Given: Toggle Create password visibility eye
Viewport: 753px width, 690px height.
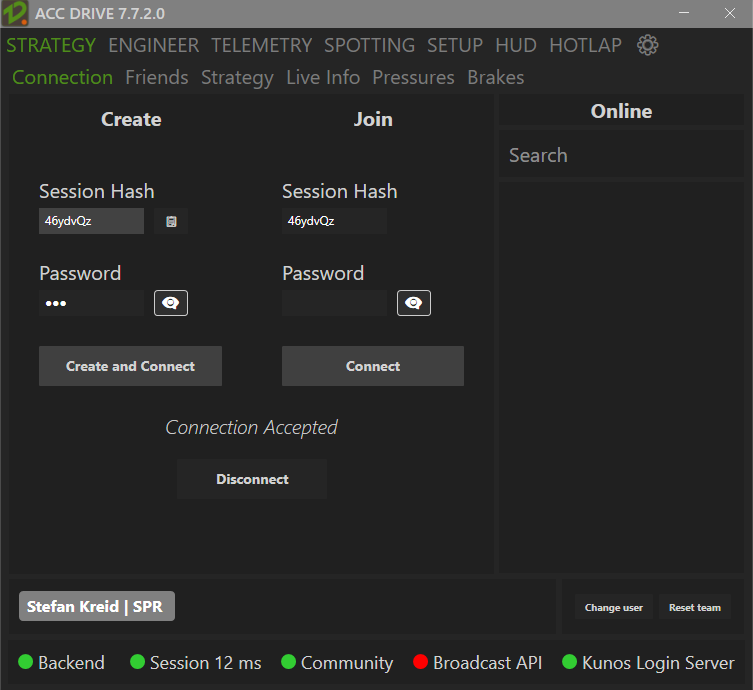Looking at the screenshot, I should click(x=171, y=303).
